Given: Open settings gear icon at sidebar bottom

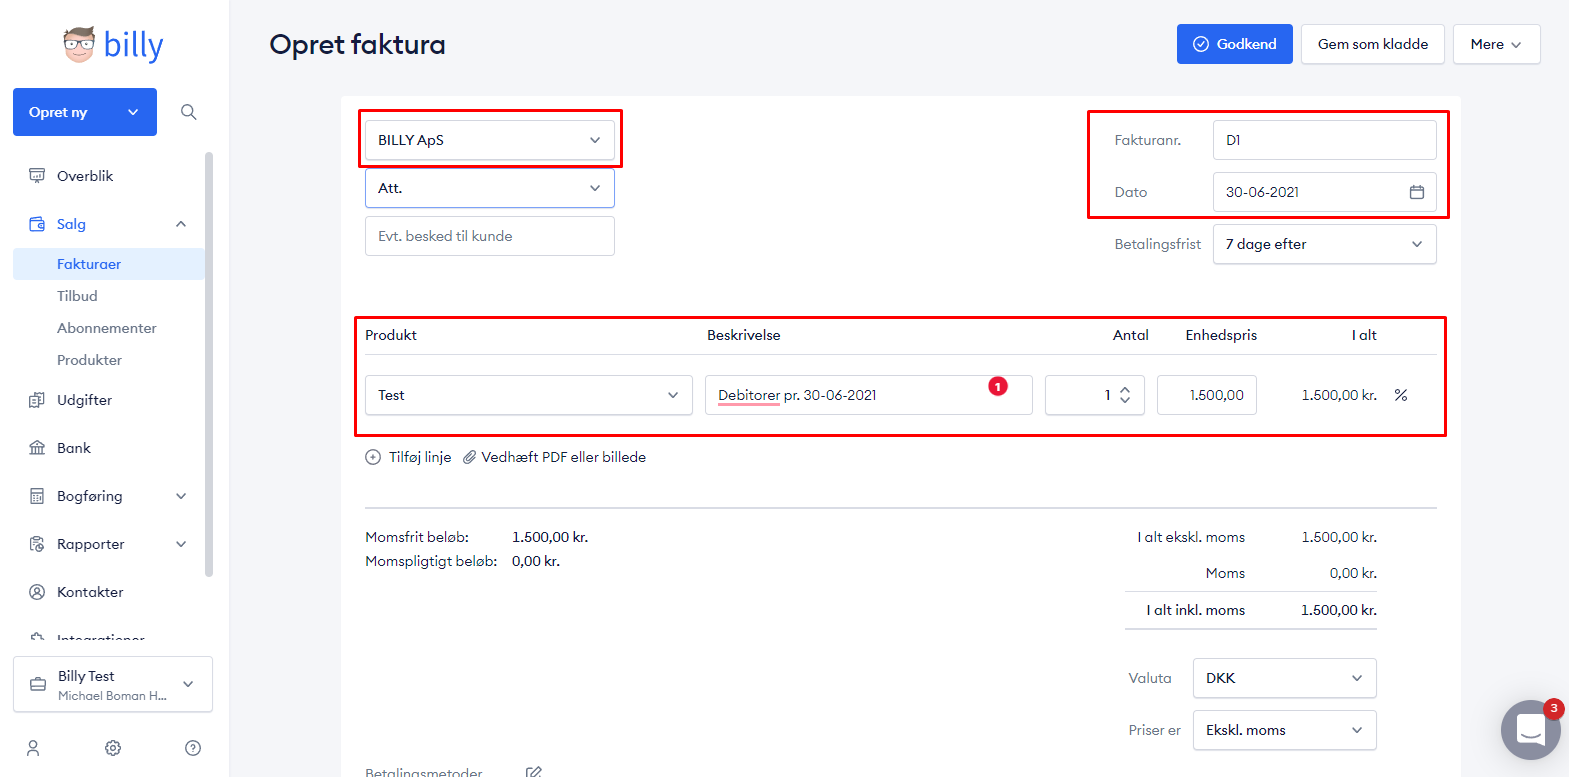Looking at the screenshot, I should (113, 748).
